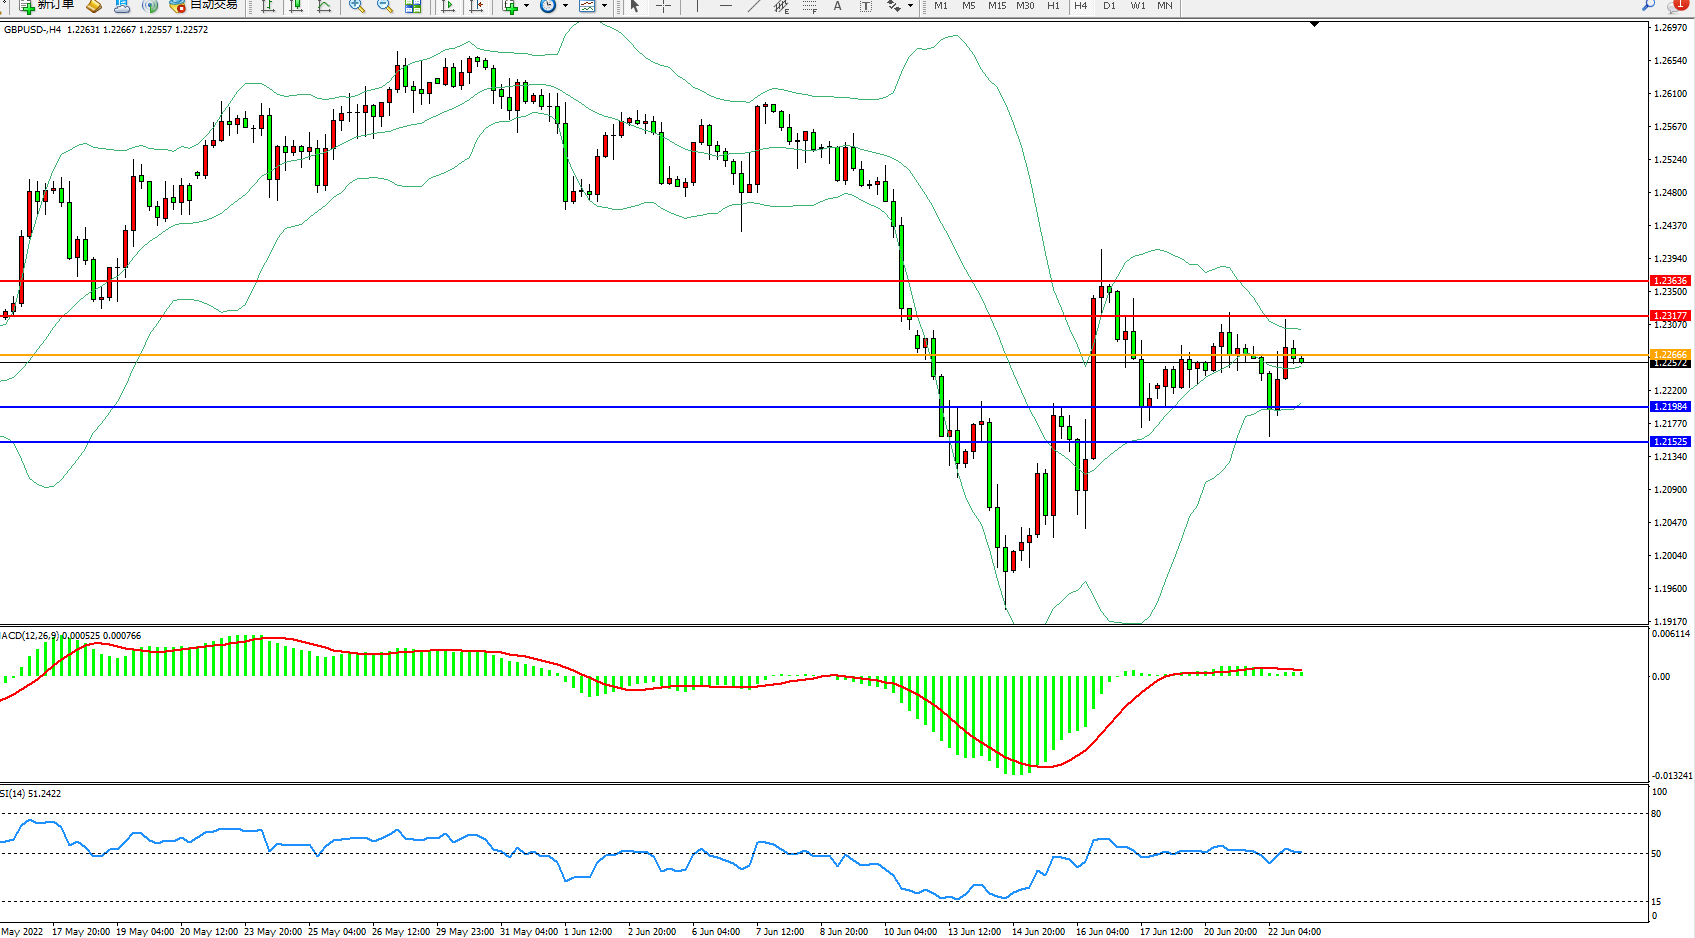Draw a horizontal line tool
The width and height of the screenshot is (1695, 938).
click(726, 6)
